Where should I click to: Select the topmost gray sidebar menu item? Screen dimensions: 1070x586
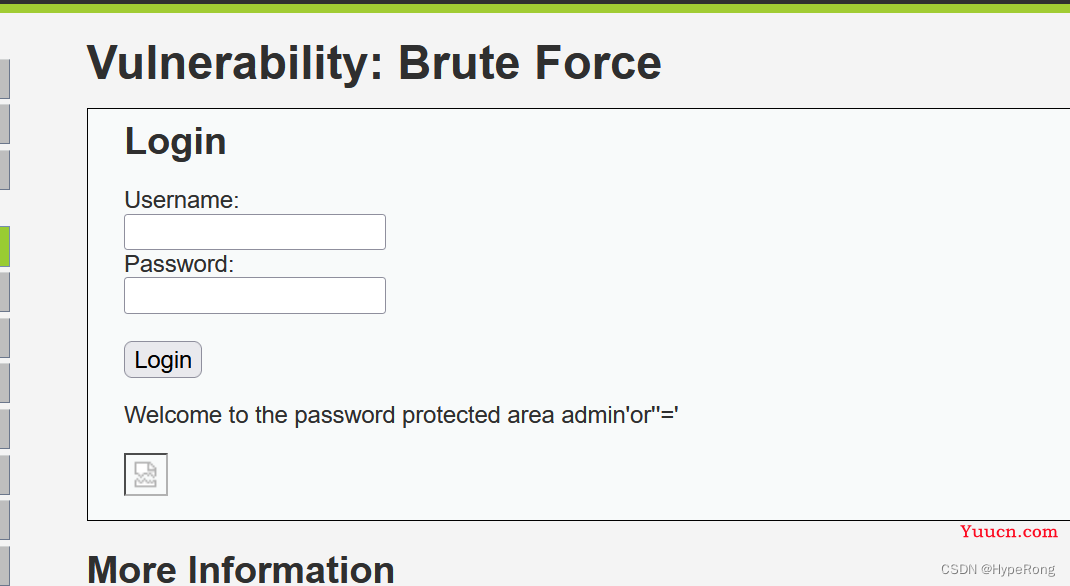point(5,79)
